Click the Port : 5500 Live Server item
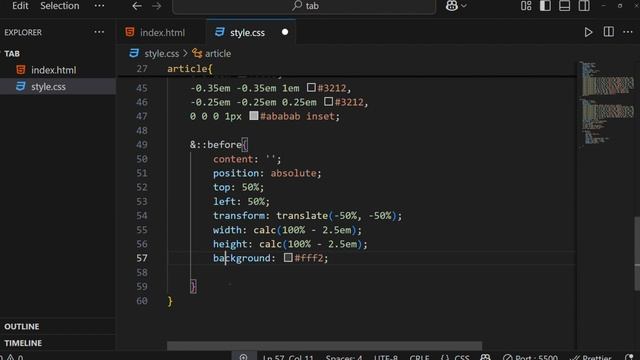Image resolution: width=640 pixels, height=360 pixels. [530, 357]
